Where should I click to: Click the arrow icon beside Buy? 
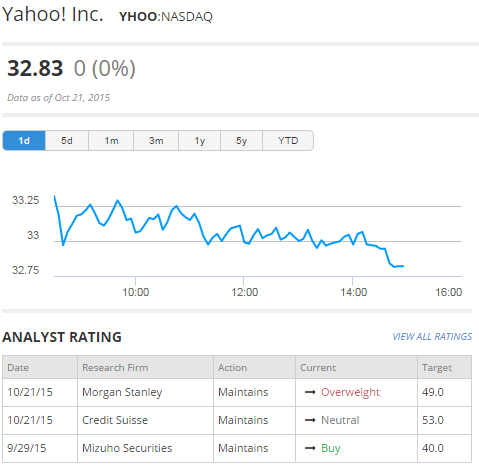tap(310, 448)
